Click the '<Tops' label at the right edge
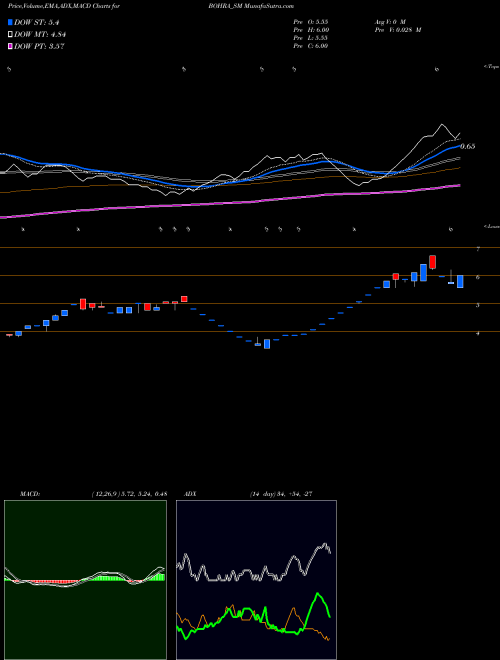Viewport: 500px width, 660px height. 492,67
